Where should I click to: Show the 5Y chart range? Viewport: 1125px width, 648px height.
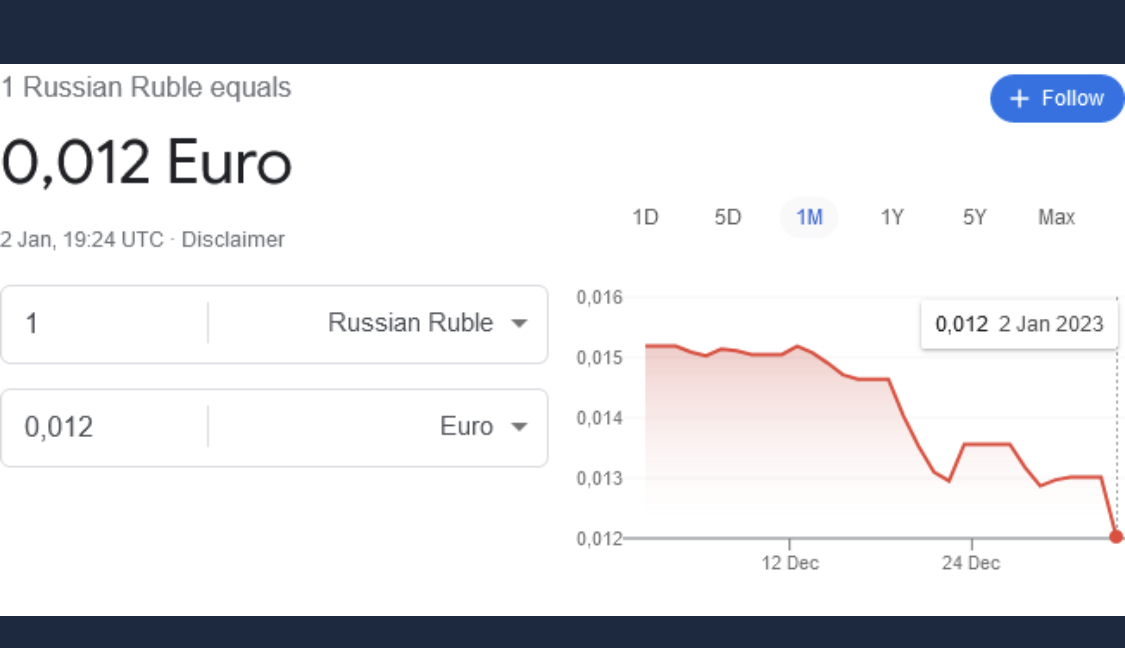974,217
